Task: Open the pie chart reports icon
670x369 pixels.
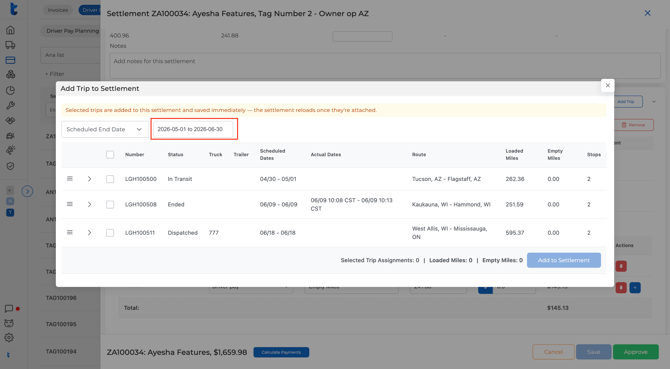Action: [10, 90]
